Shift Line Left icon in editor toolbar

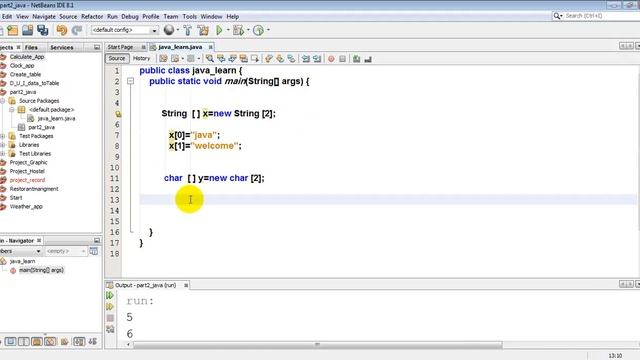click(x=306, y=59)
